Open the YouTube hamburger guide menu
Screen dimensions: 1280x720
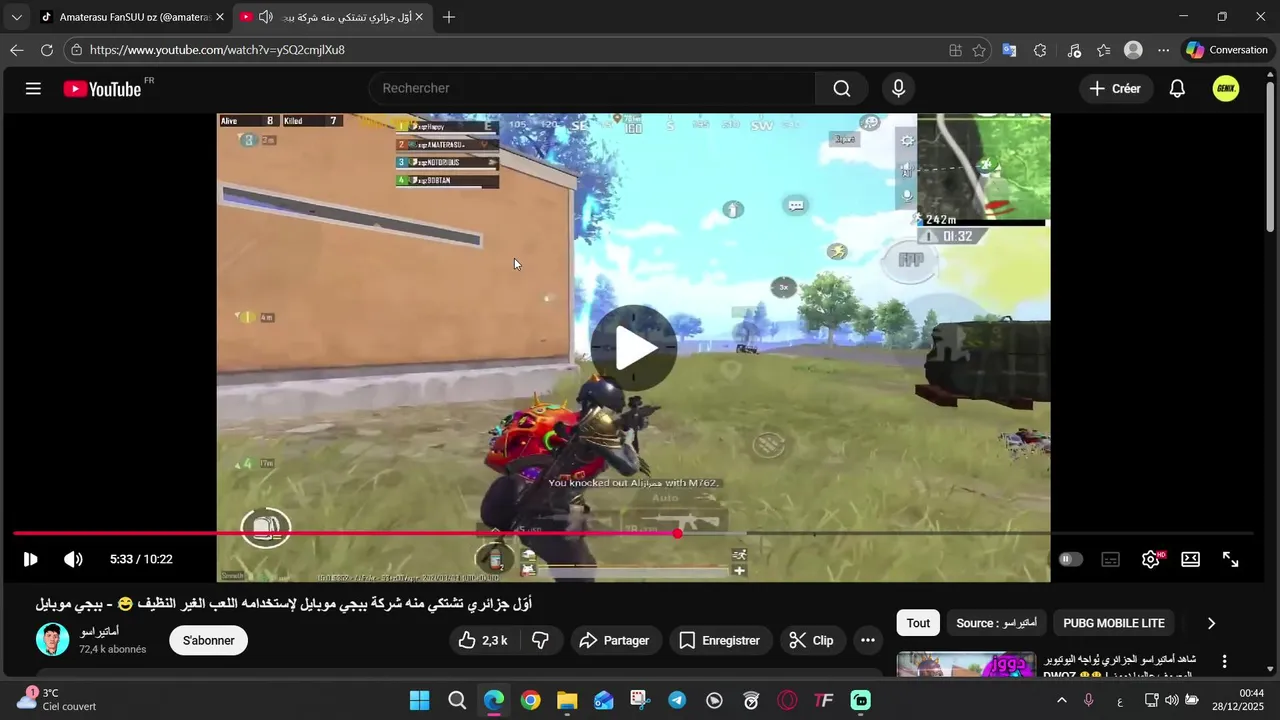pyautogui.click(x=33, y=89)
